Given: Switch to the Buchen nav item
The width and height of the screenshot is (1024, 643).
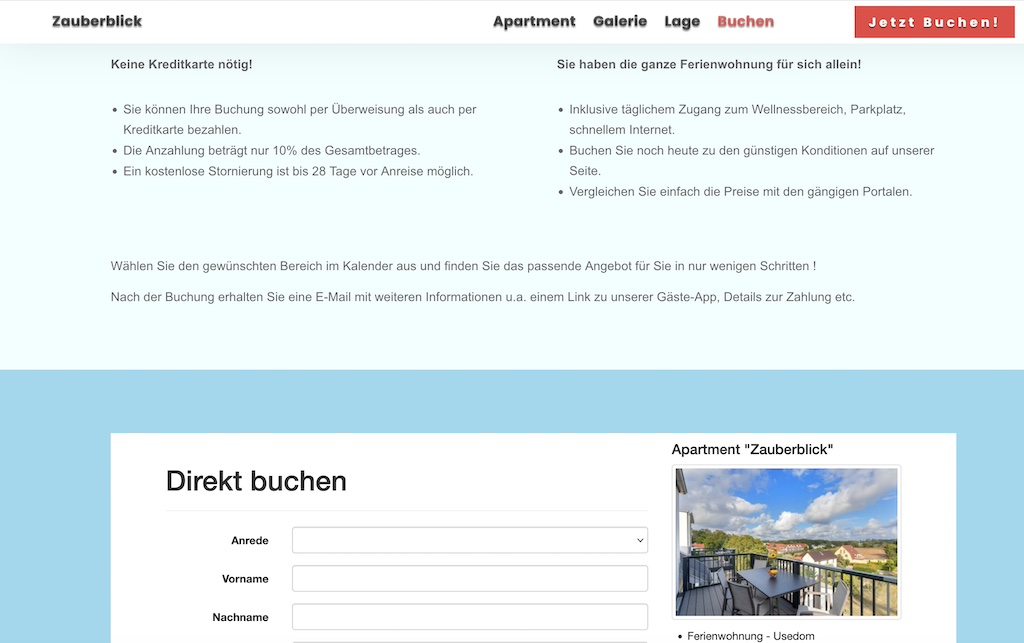Looking at the screenshot, I should (x=745, y=21).
